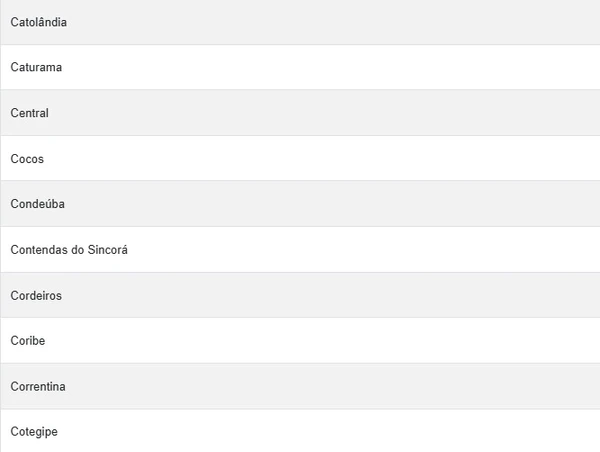Image resolution: width=600 pixels, height=452 pixels.
Task: Select the Cotegipe entry
Action: pyautogui.click(x=300, y=431)
